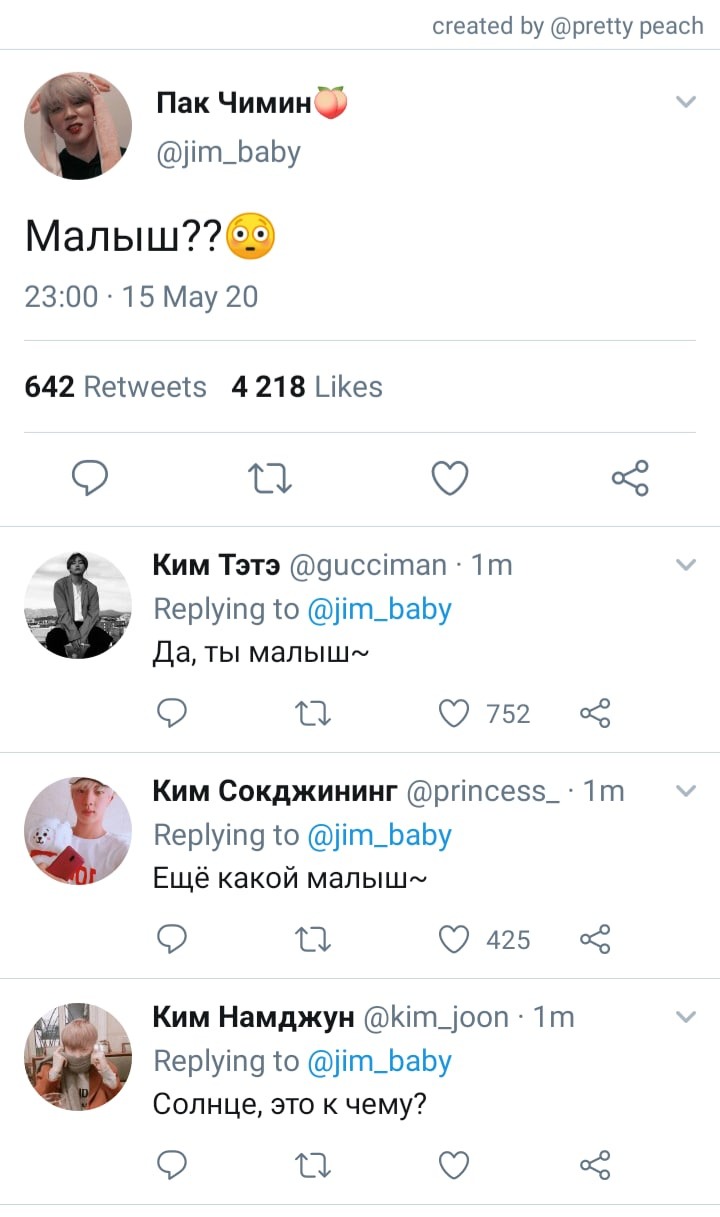View the 4 218 Likes list
Viewport: 720px width, 1217px height.
(307, 387)
